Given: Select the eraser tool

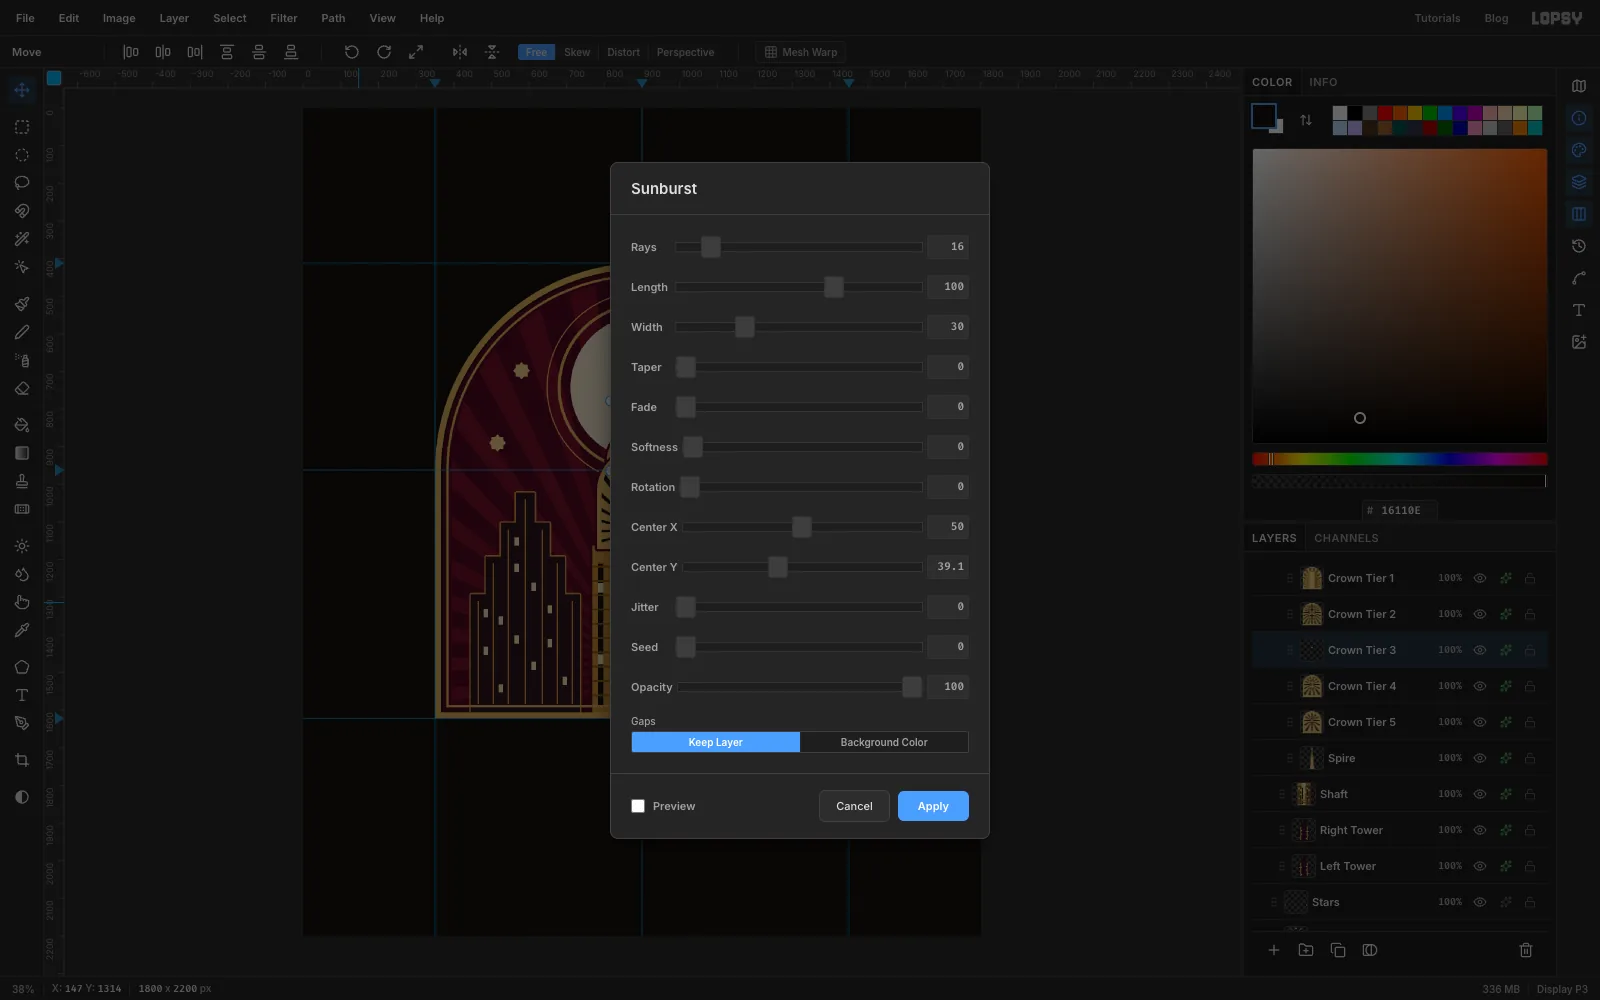Looking at the screenshot, I should 22,388.
